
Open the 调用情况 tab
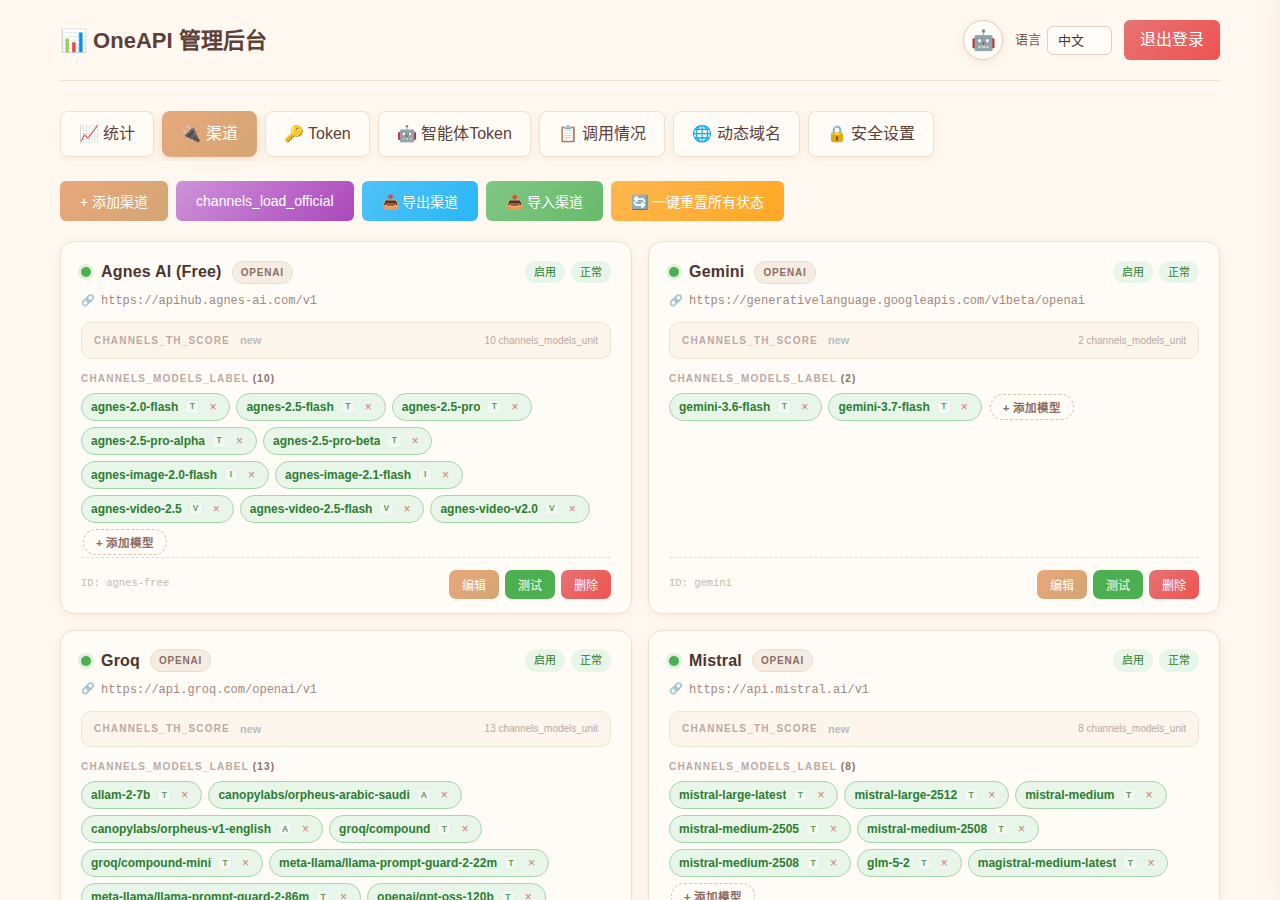point(602,134)
